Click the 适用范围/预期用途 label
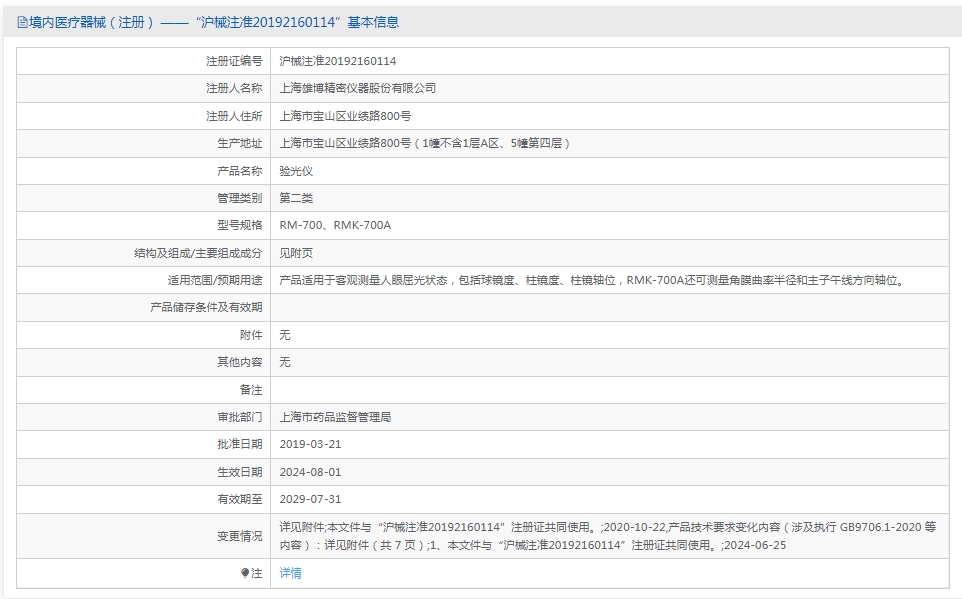This screenshot has width=962, height=599. (x=215, y=280)
